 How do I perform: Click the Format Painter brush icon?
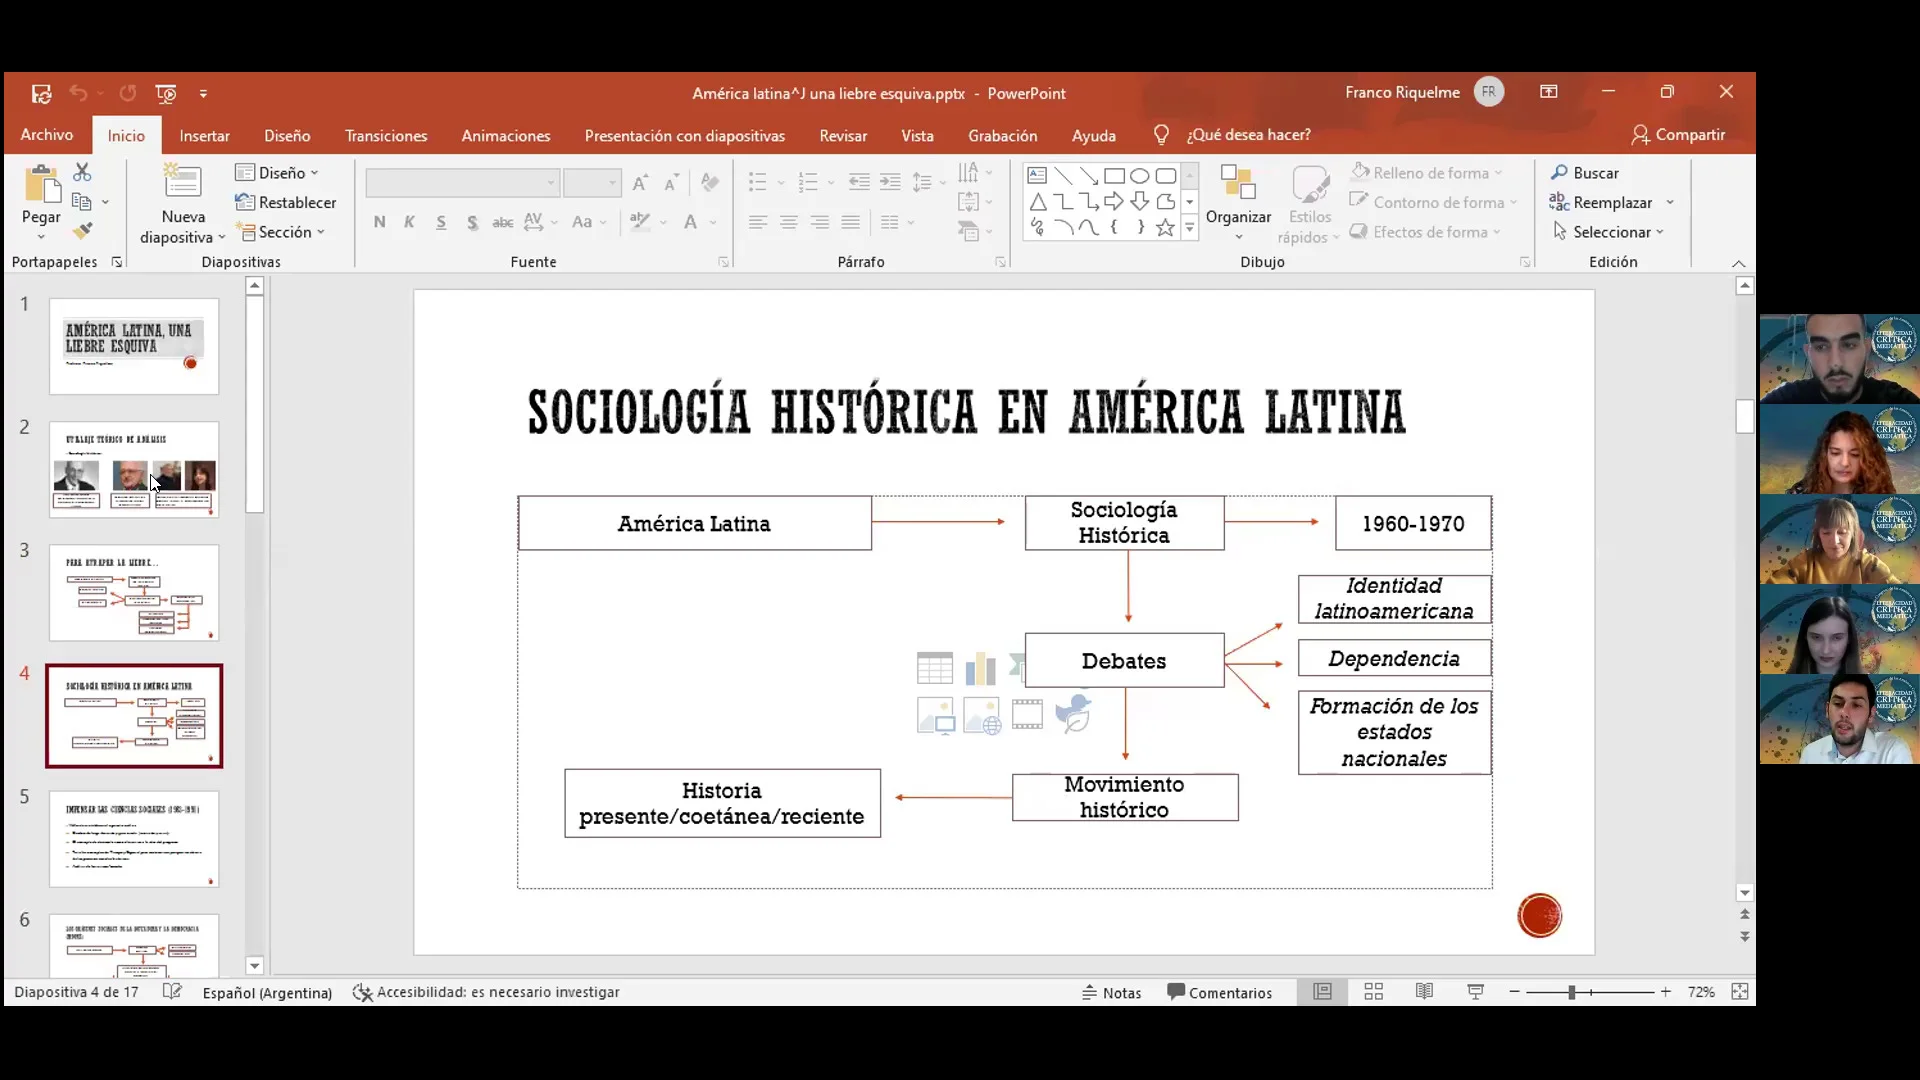point(82,232)
